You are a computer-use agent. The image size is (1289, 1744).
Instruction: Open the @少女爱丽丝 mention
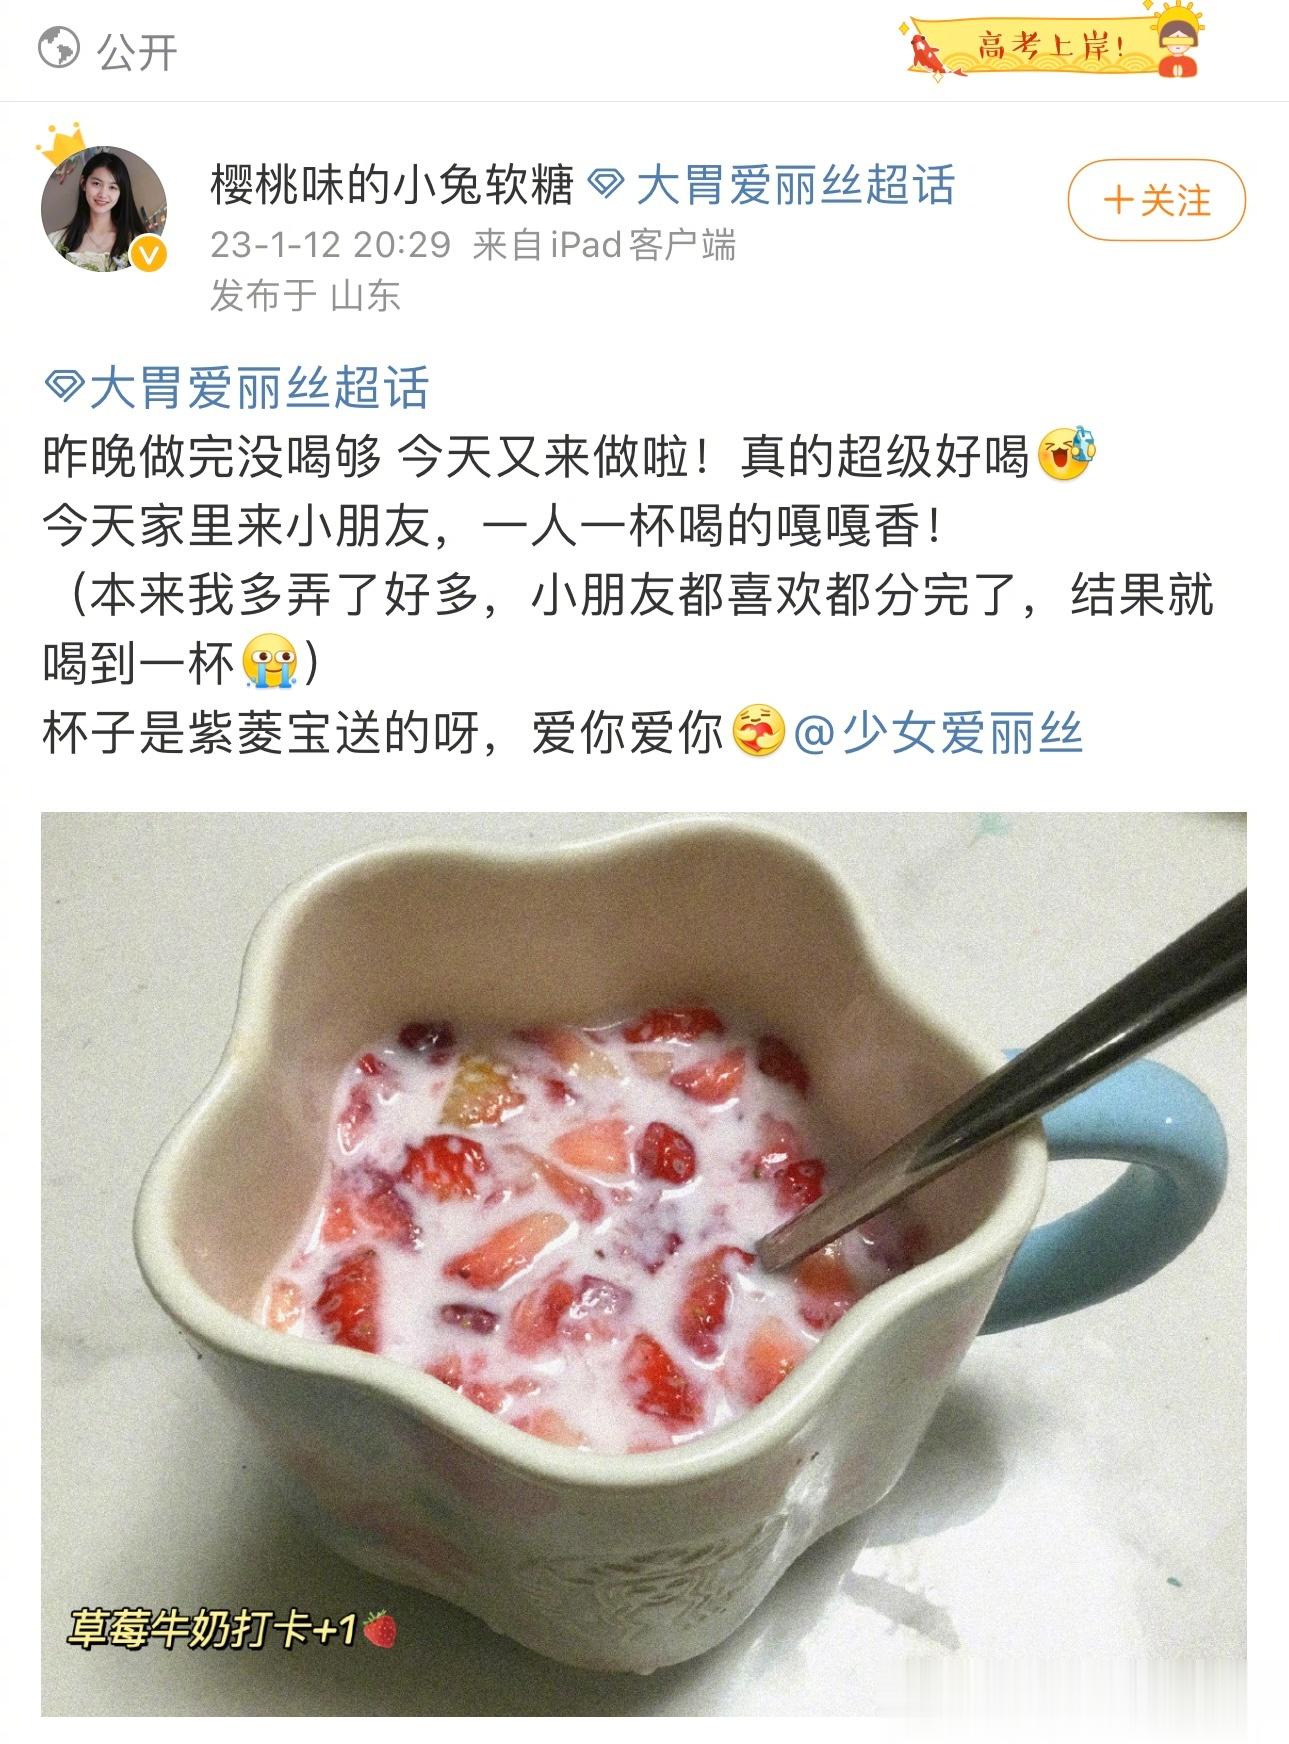click(x=939, y=732)
